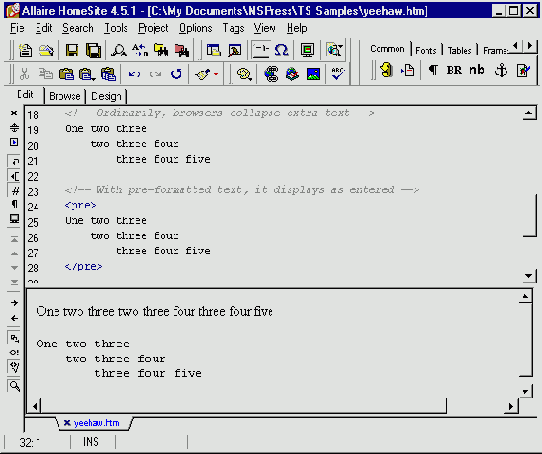Screen dimensions: 542x454
Task: Run the spell check ABC icon
Action: (337, 73)
